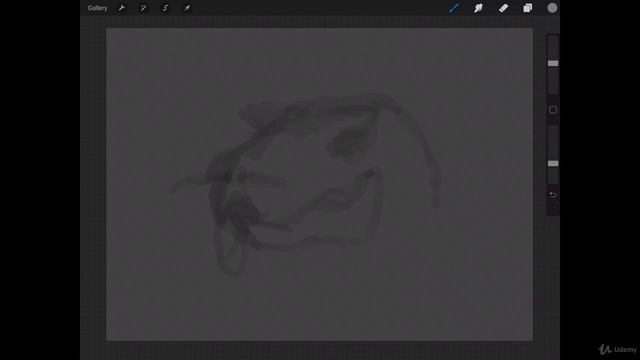Click the brush size slider handle
Screen dimensions: 640x360
(x=553, y=63)
